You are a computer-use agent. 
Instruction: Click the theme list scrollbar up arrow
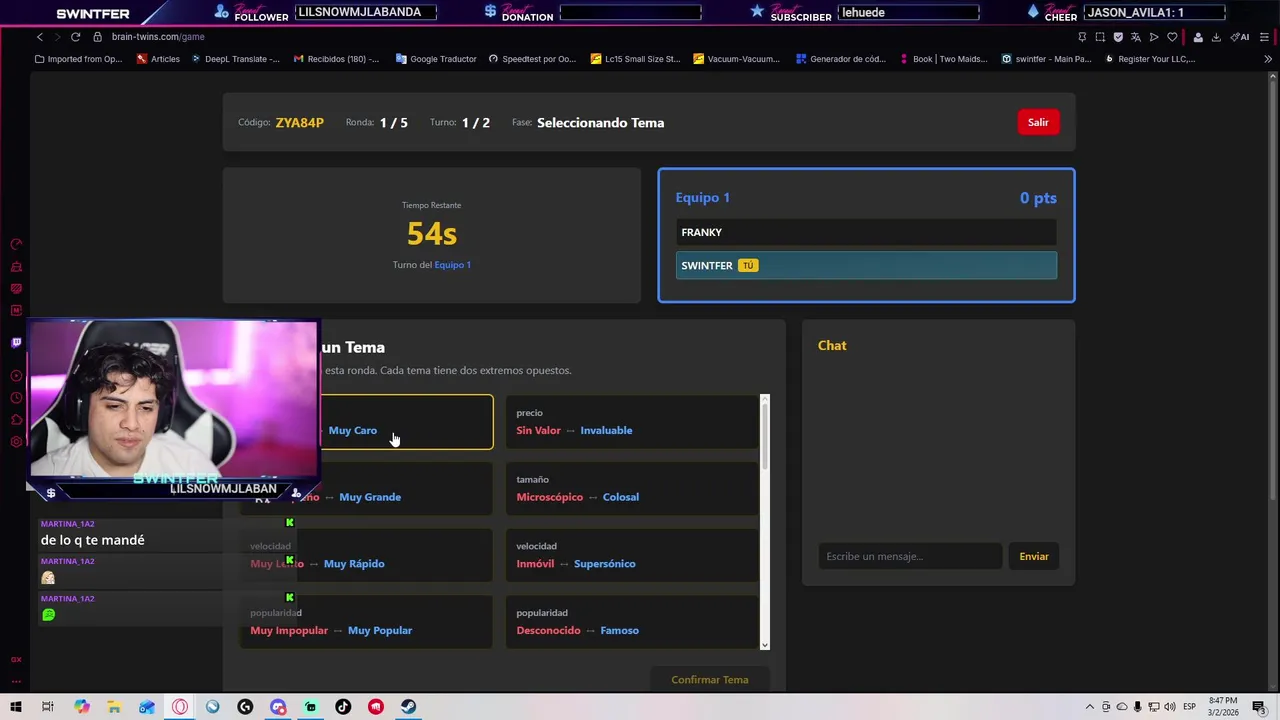tap(765, 400)
